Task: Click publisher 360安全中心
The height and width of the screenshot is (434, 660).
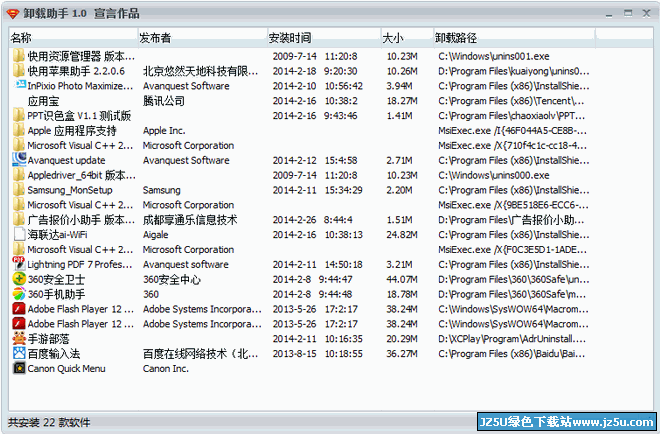Action: click(x=172, y=280)
